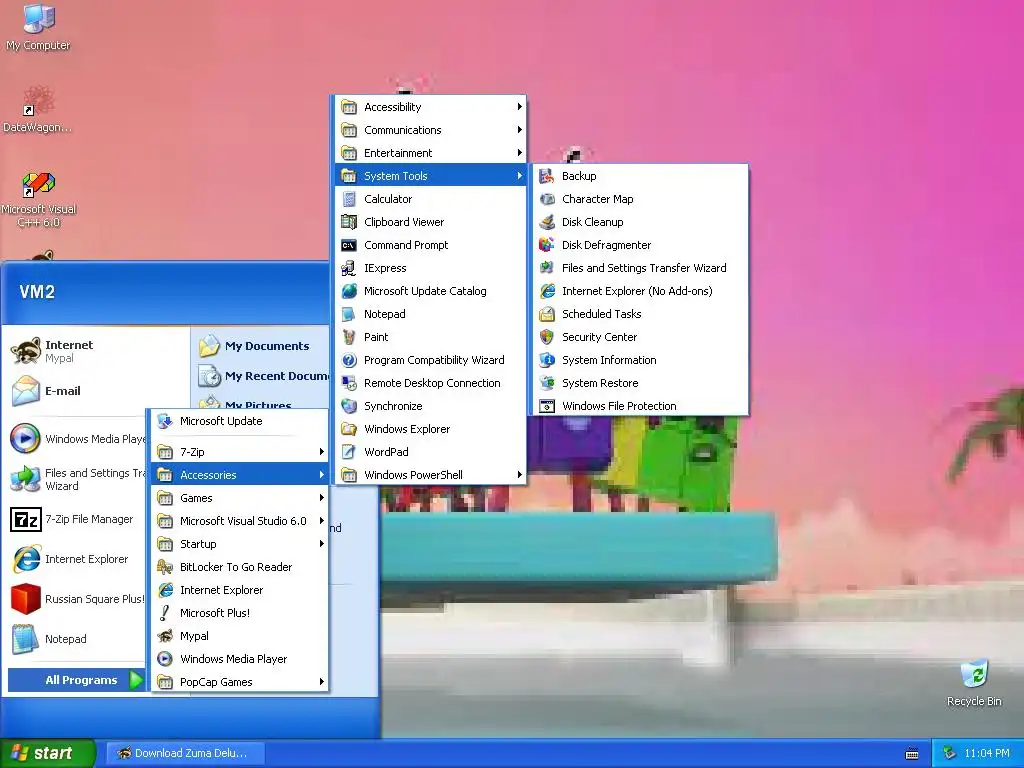Open the DataWagon desktop shortcut

tap(38, 109)
